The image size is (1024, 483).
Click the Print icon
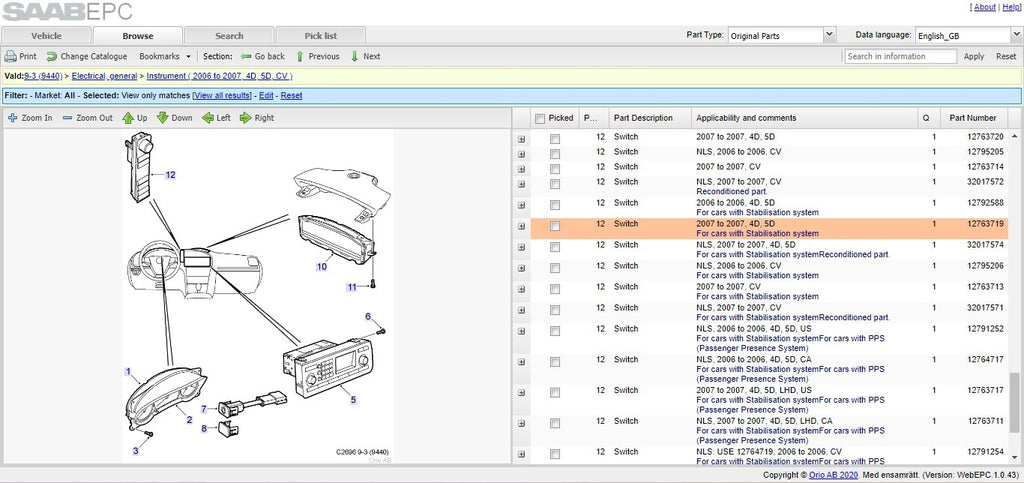(10, 57)
